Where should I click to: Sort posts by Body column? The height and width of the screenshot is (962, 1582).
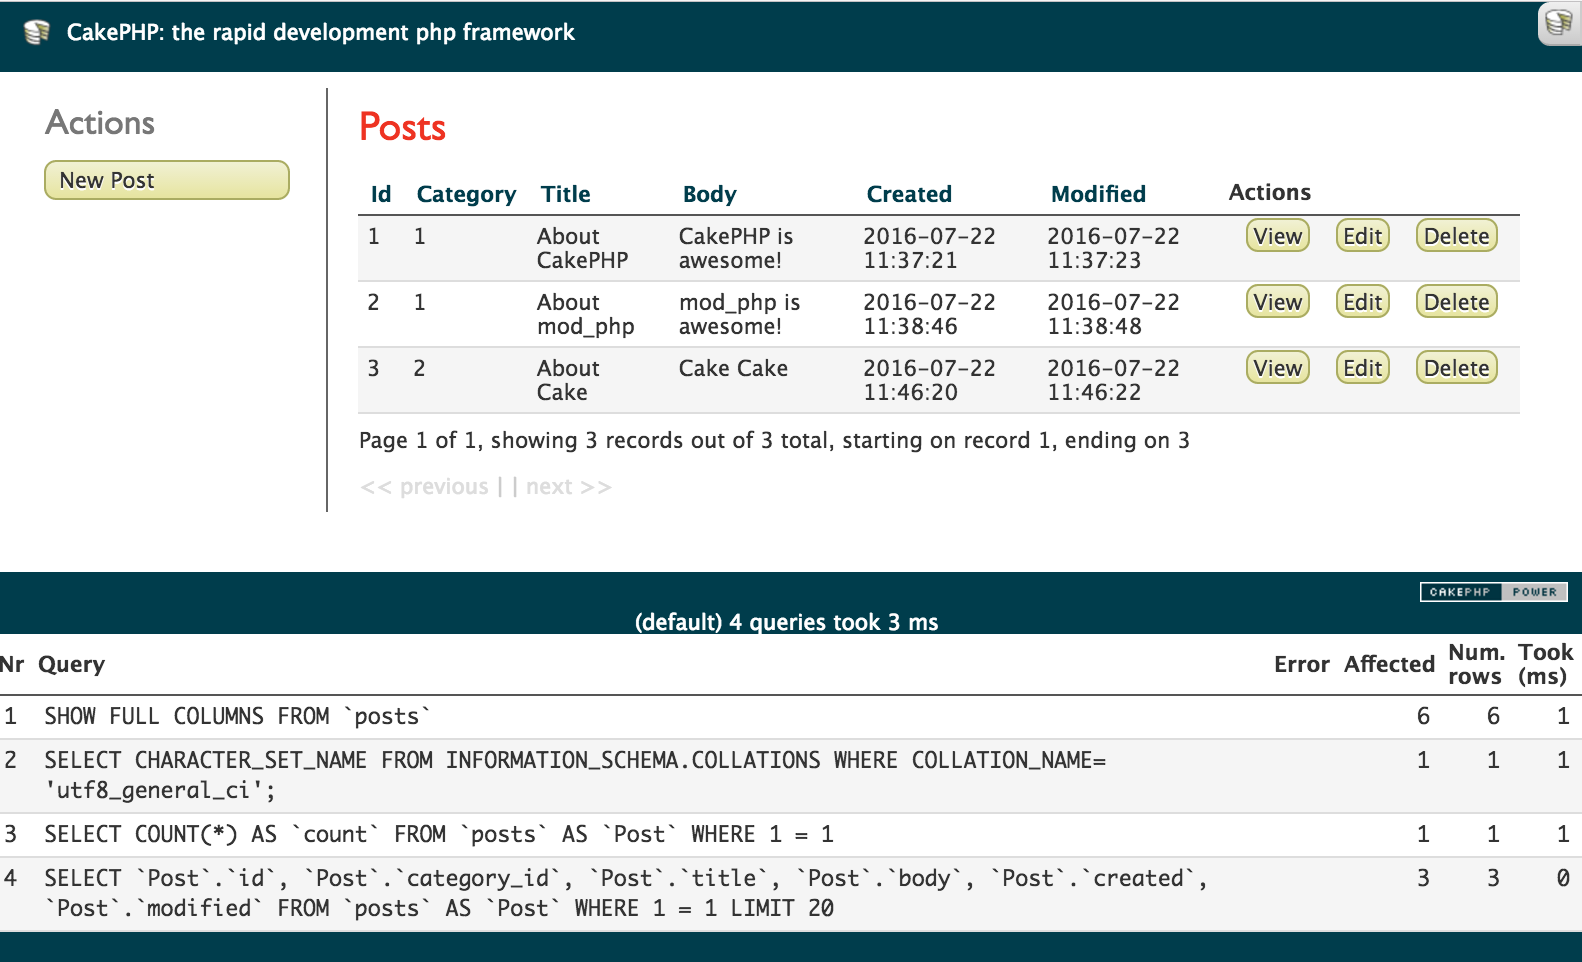click(x=710, y=194)
